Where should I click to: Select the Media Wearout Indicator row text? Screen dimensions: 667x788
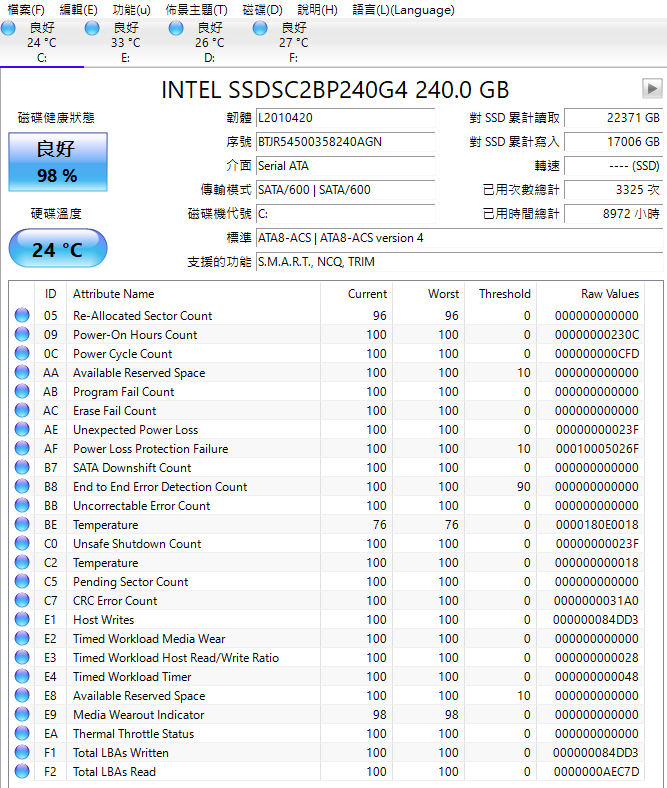(x=139, y=715)
